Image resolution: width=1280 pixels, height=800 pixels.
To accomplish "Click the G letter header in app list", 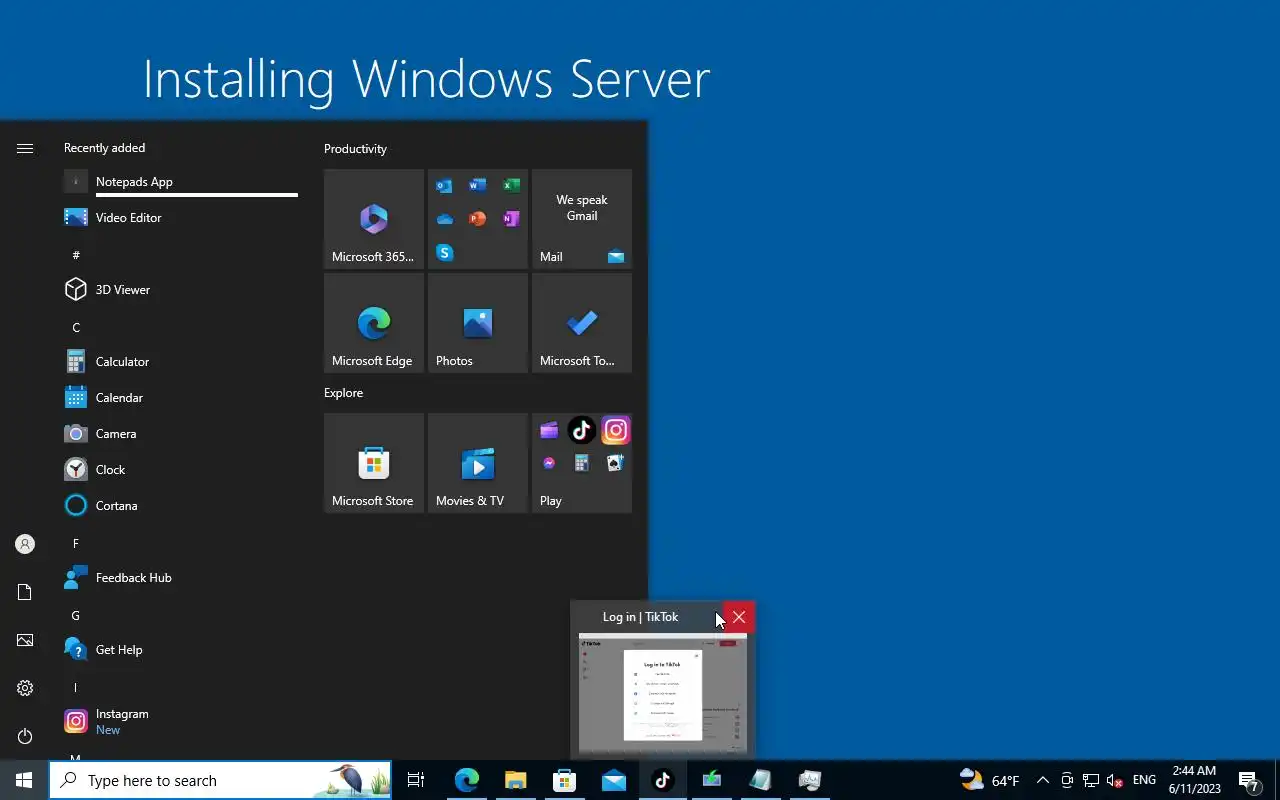I will click(x=76, y=615).
